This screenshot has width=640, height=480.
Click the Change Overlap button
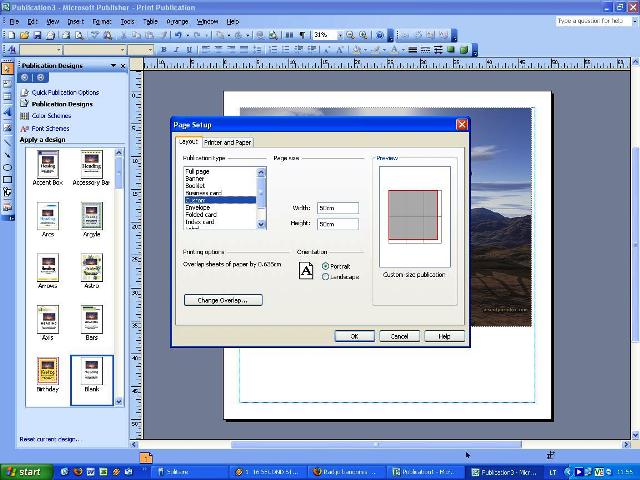pyautogui.click(x=223, y=300)
